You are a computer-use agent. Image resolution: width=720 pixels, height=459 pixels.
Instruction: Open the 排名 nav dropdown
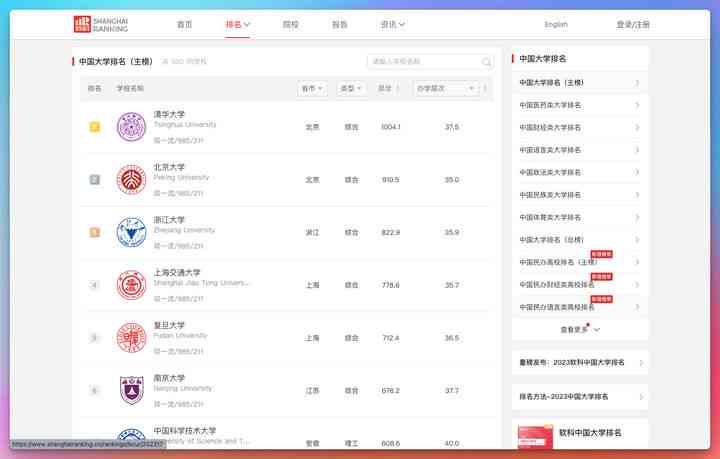point(237,24)
